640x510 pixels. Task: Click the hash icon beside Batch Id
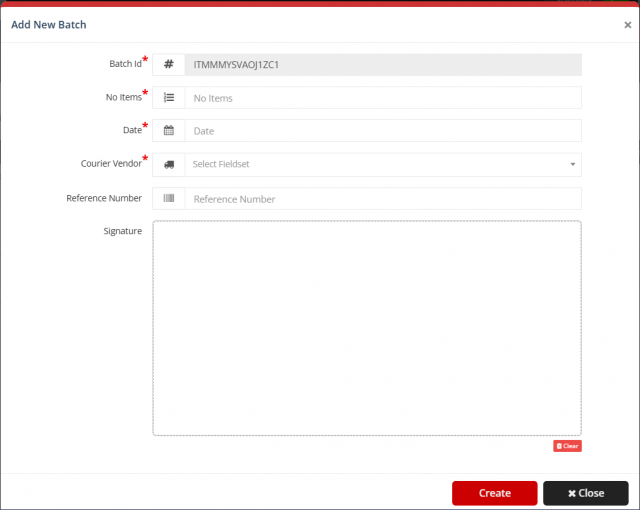[x=168, y=64]
